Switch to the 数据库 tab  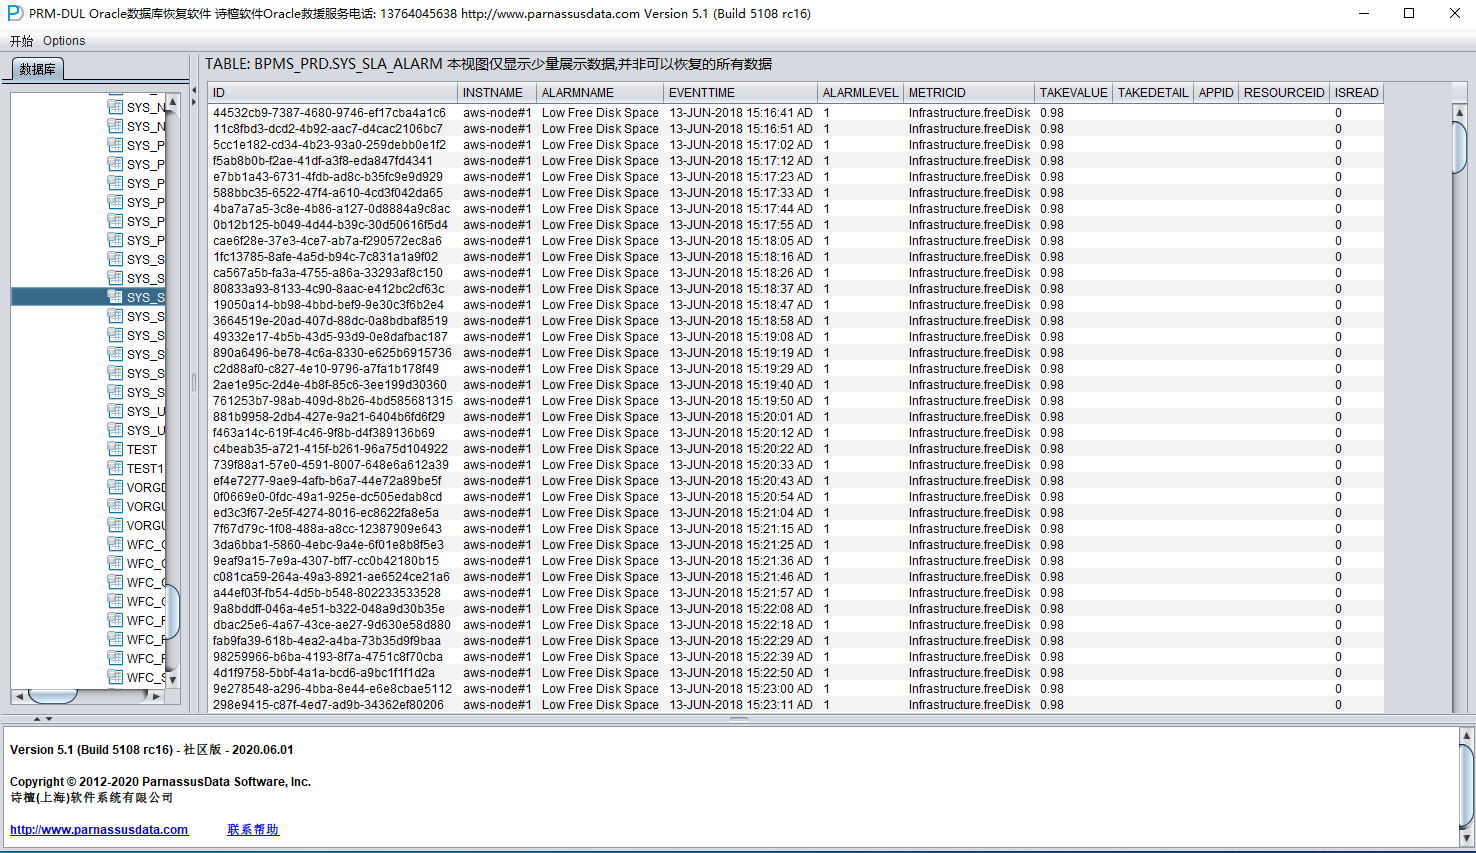point(38,69)
